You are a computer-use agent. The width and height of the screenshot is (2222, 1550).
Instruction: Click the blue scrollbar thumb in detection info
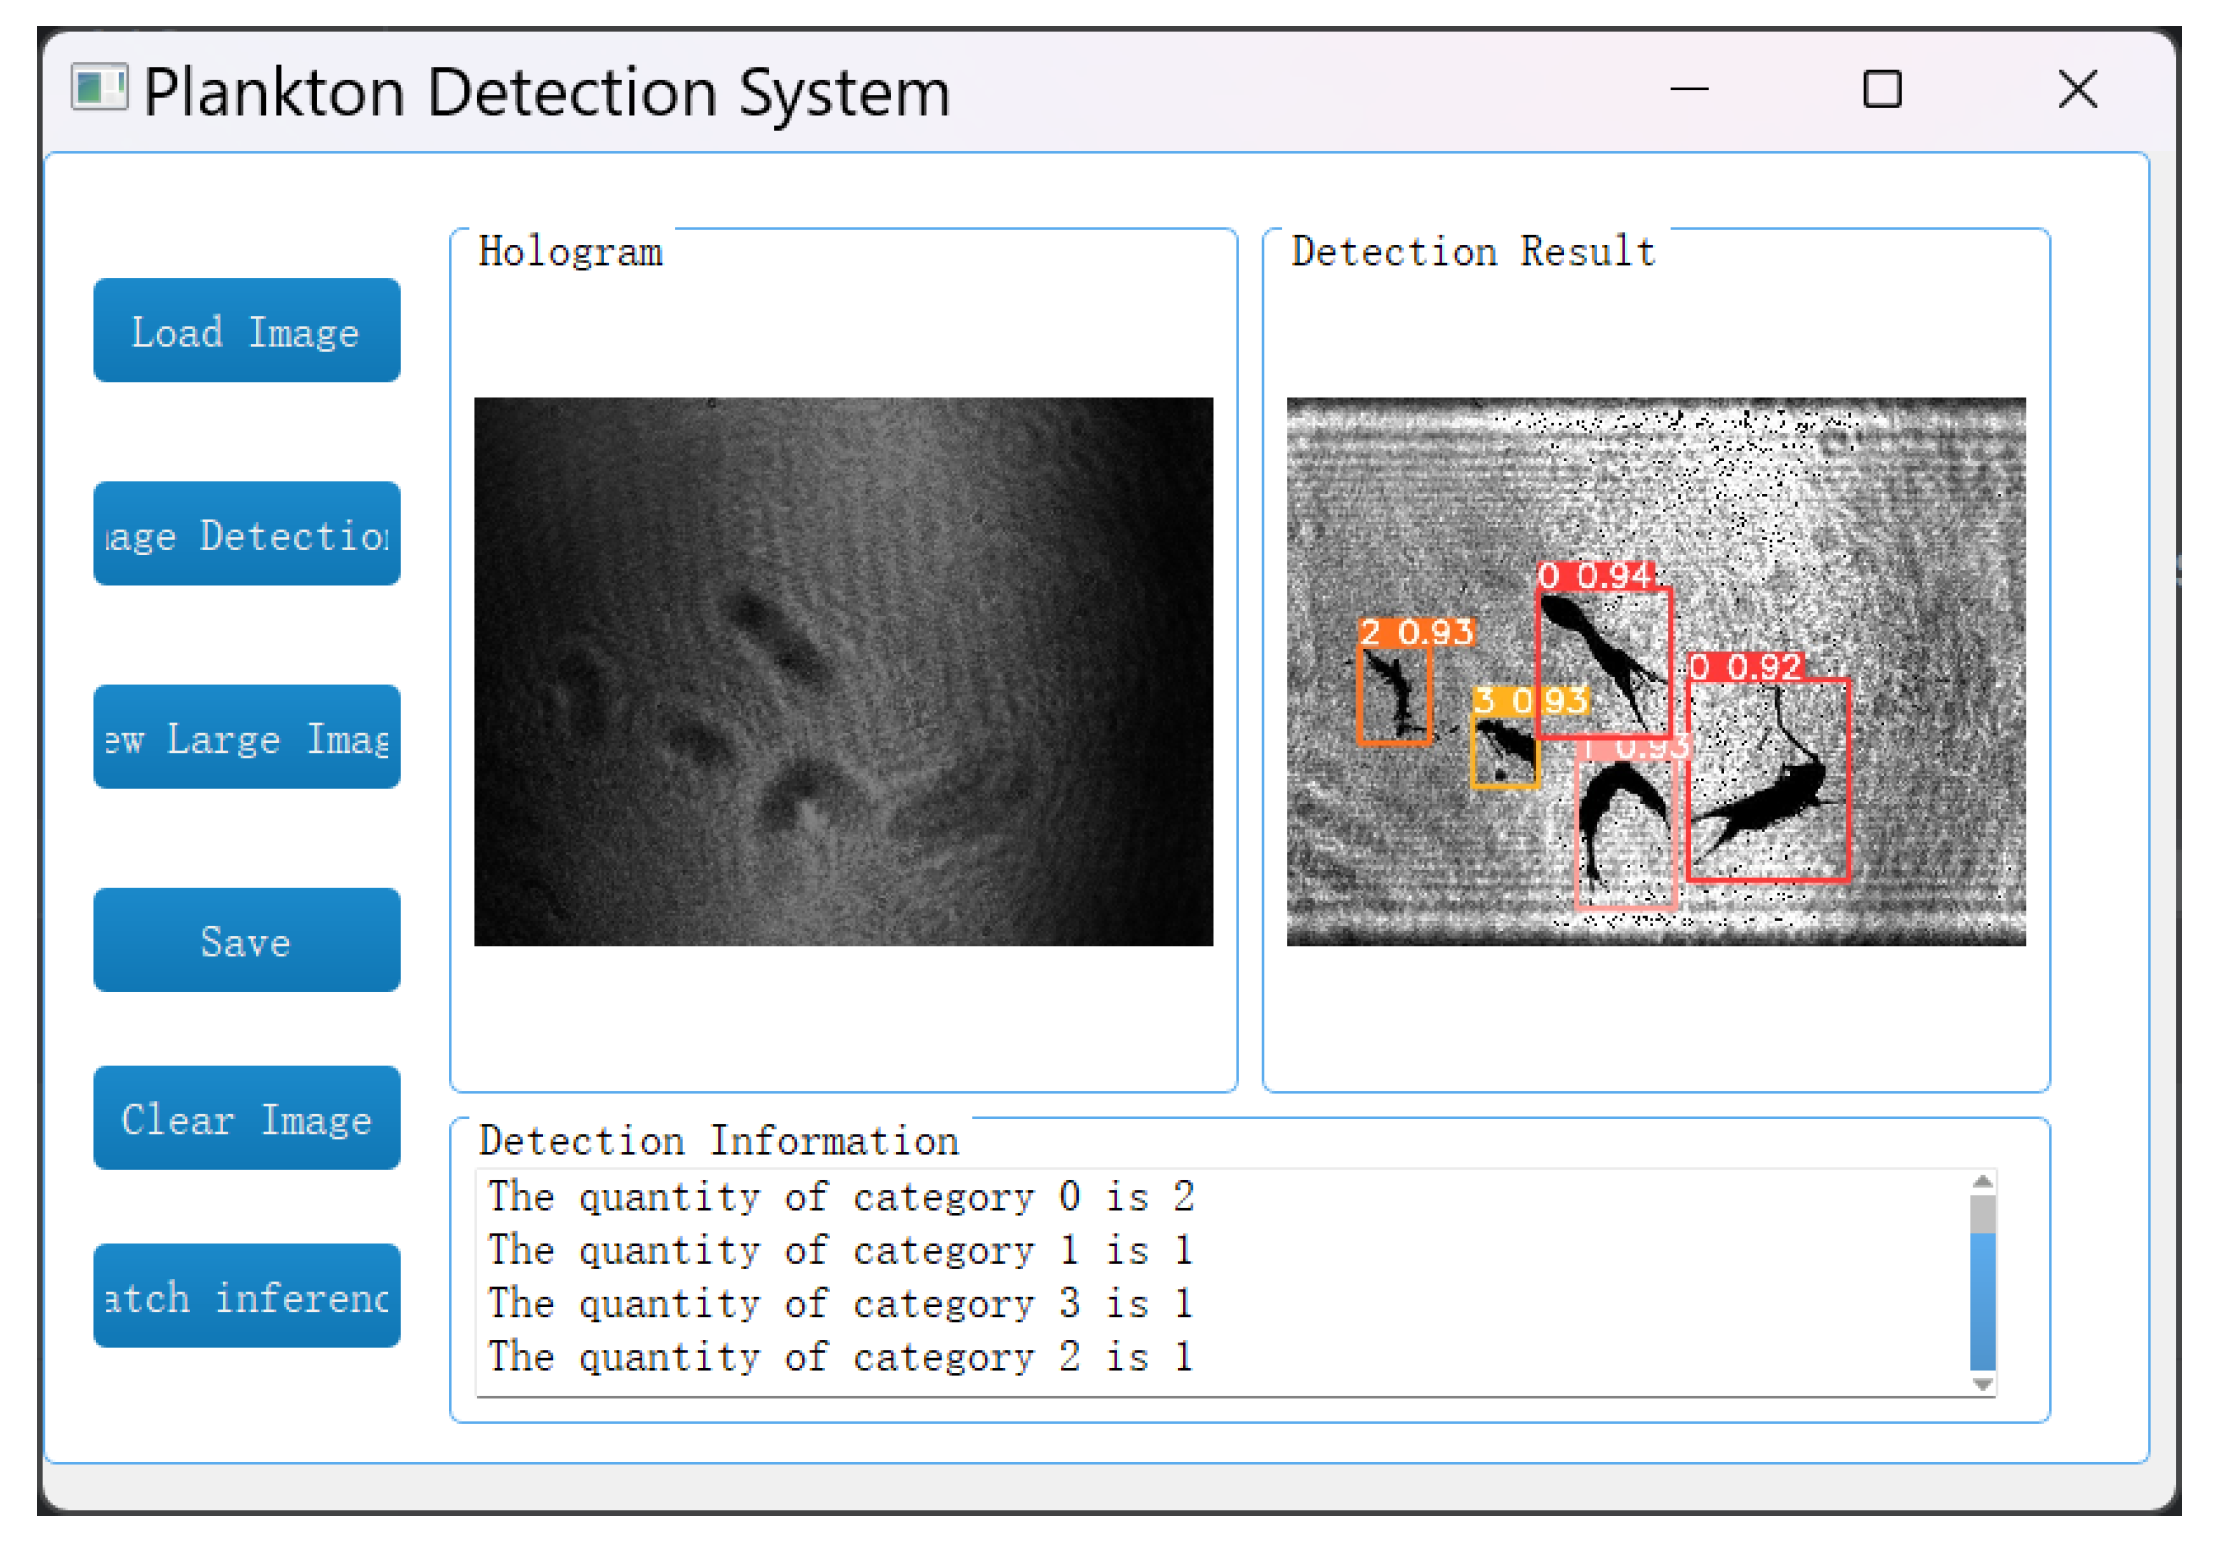tap(1982, 1300)
